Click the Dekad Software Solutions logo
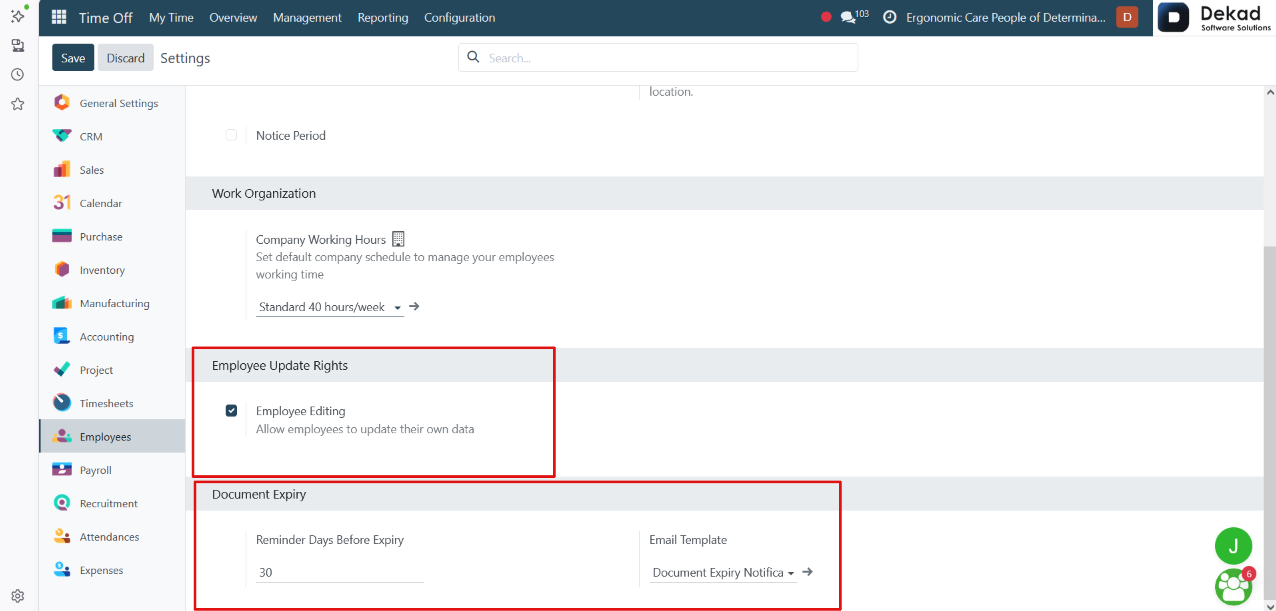Image resolution: width=1276 pixels, height=611 pixels. [x=1215, y=18]
